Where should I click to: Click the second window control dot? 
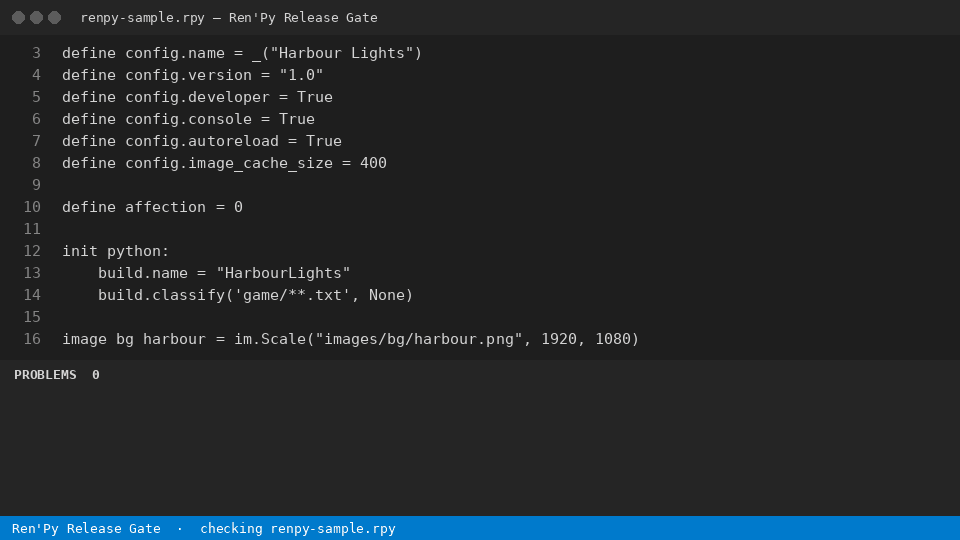(x=36, y=18)
